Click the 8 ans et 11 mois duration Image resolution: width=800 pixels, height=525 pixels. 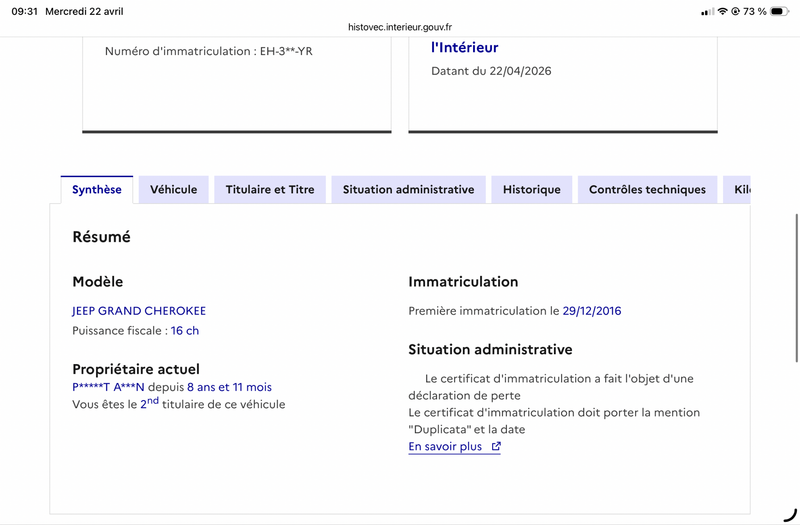229,387
